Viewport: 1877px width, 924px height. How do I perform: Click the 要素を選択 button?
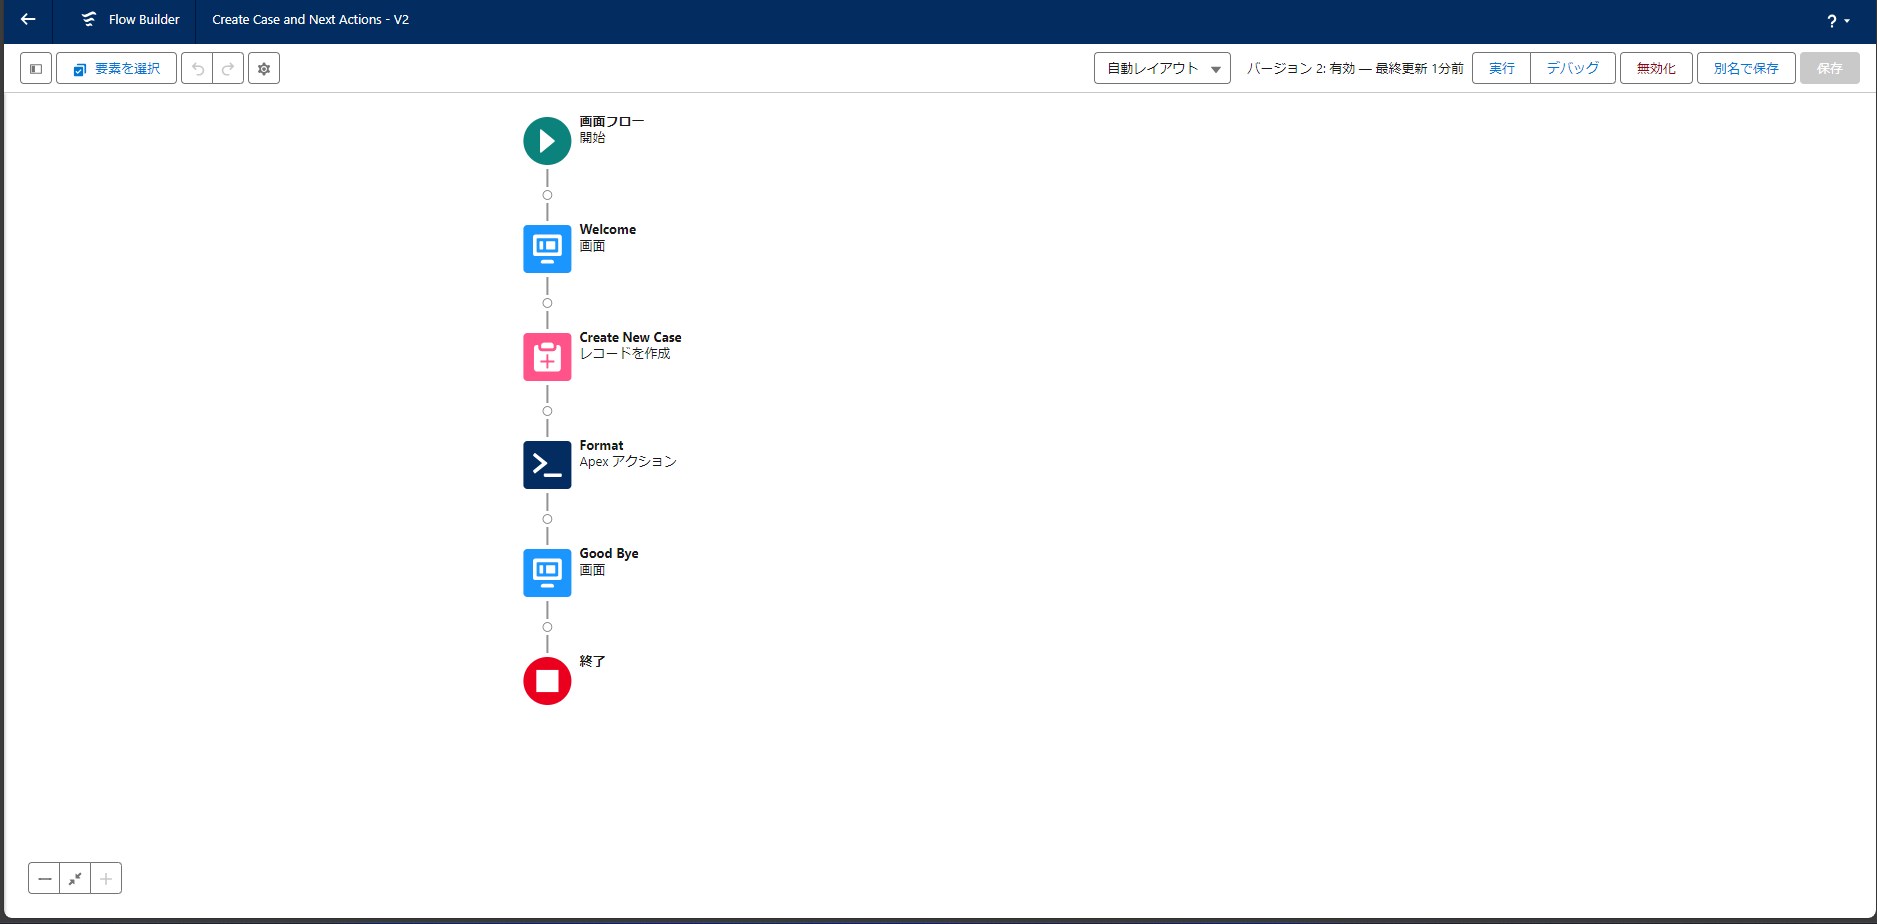pyautogui.click(x=117, y=68)
